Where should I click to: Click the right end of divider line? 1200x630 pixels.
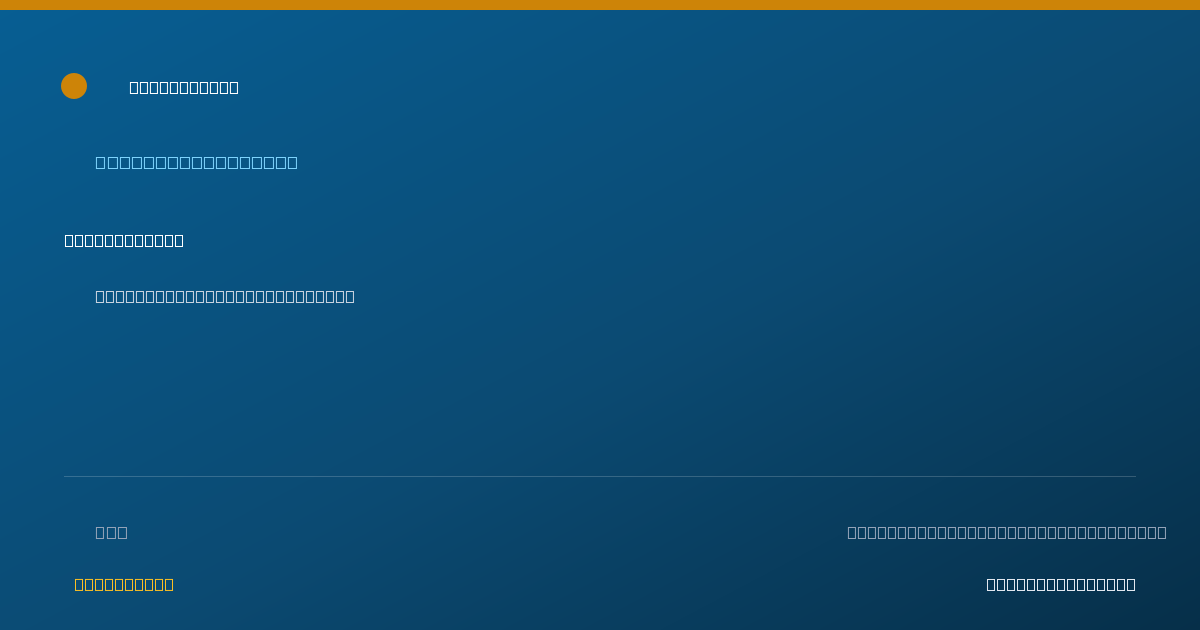(x=1134, y=476)
